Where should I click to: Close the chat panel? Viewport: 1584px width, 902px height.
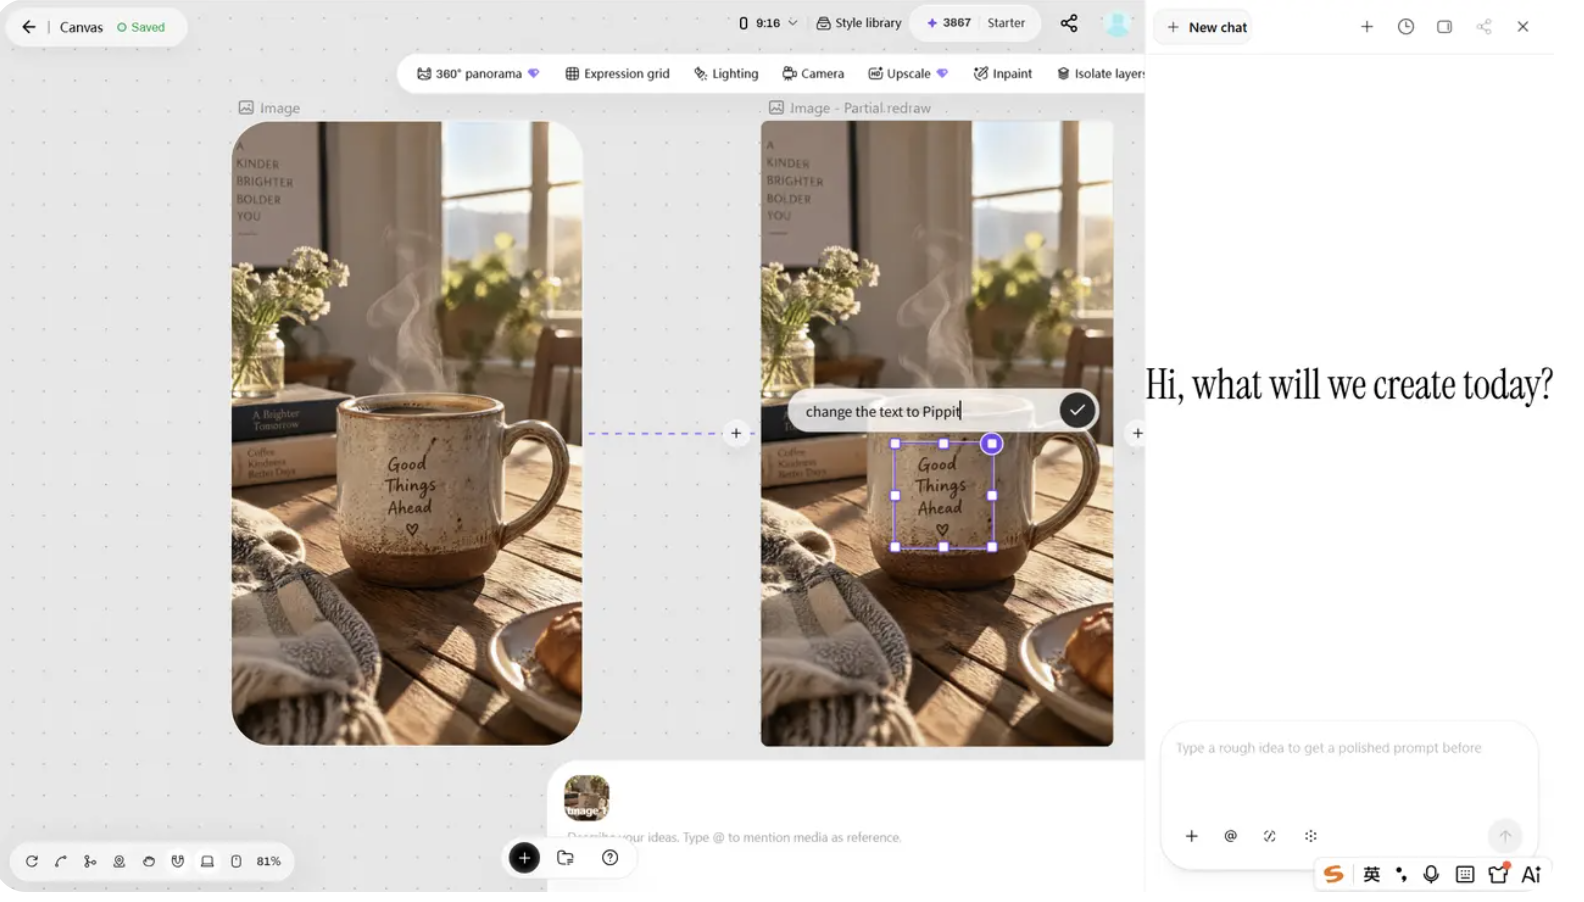pyautogui.click(x=1523, y=27)
